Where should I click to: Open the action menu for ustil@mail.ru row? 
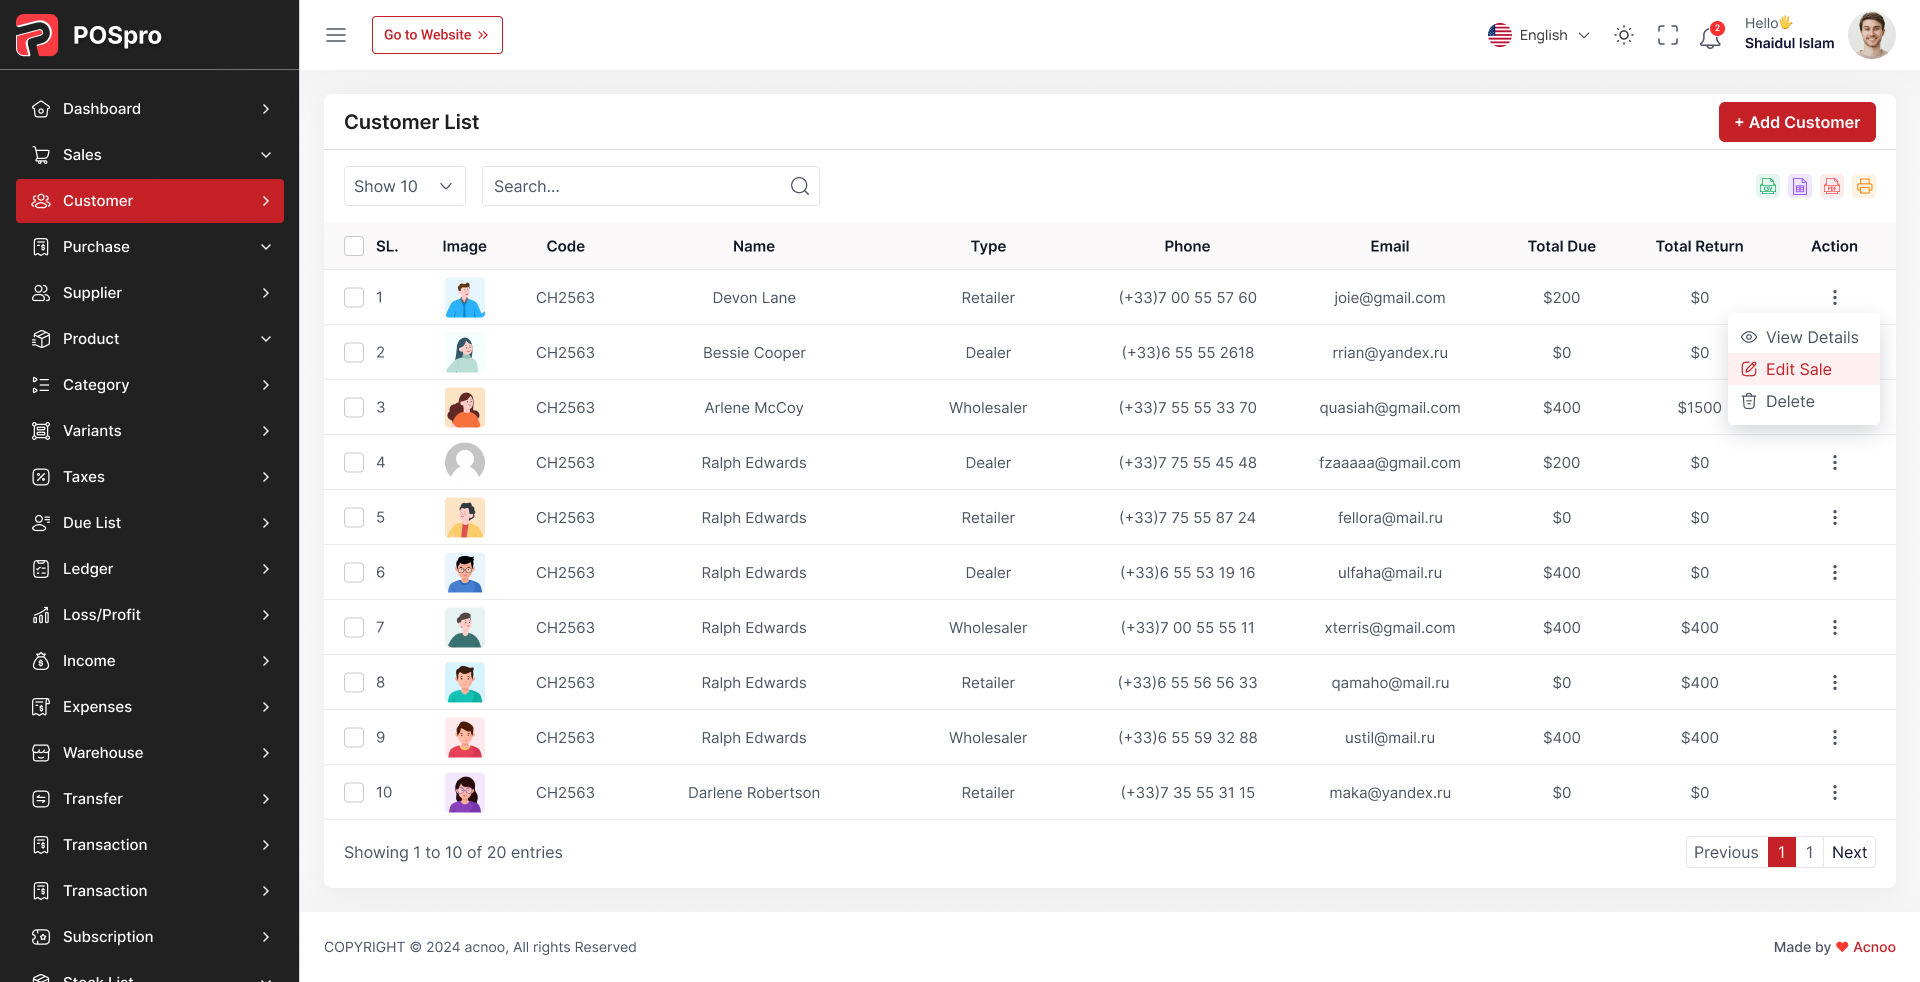(1834, 737)
